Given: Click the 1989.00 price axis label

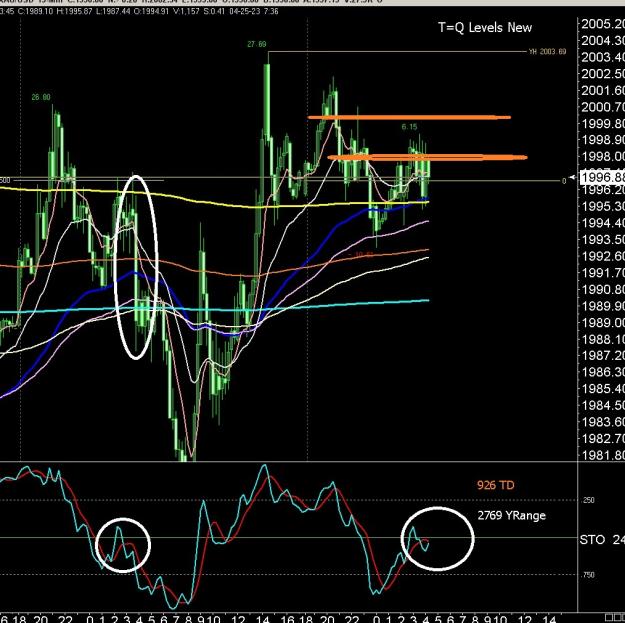Looking at the screenshot, I should coord(603,322).
